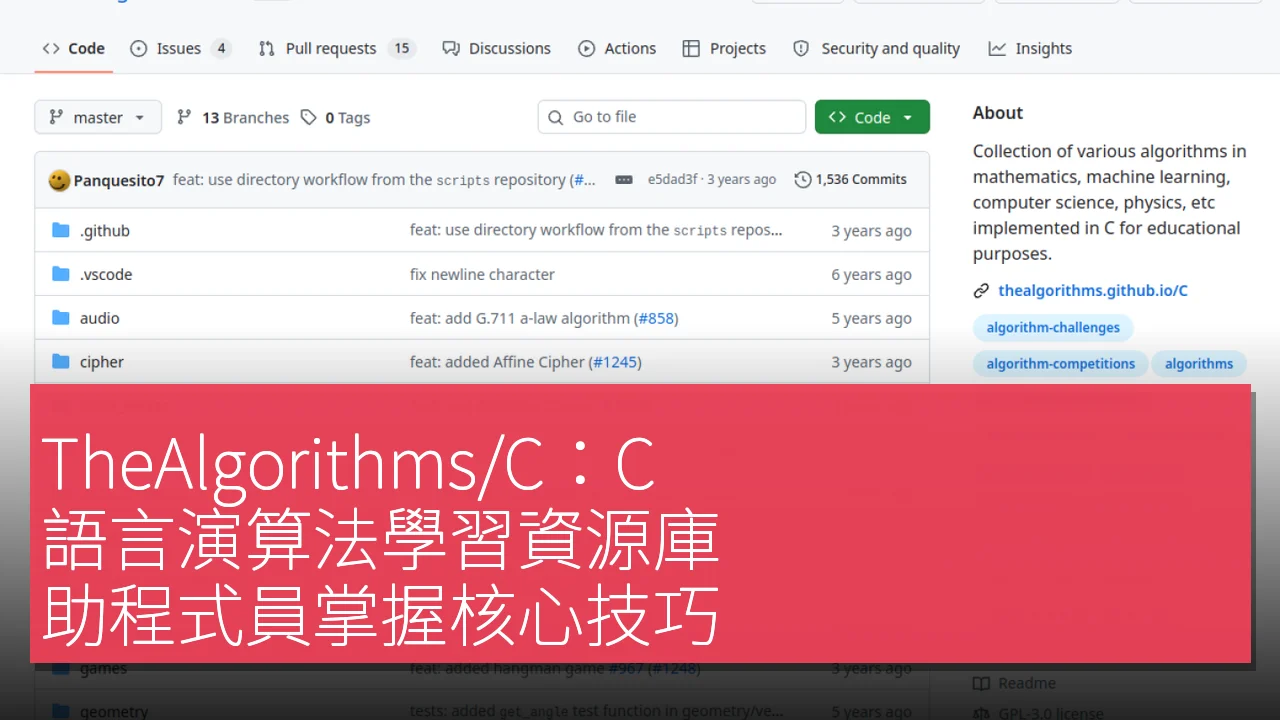The image size is (1280, 720).
Task: Open the .vscode folder
Action: [106, 275]
